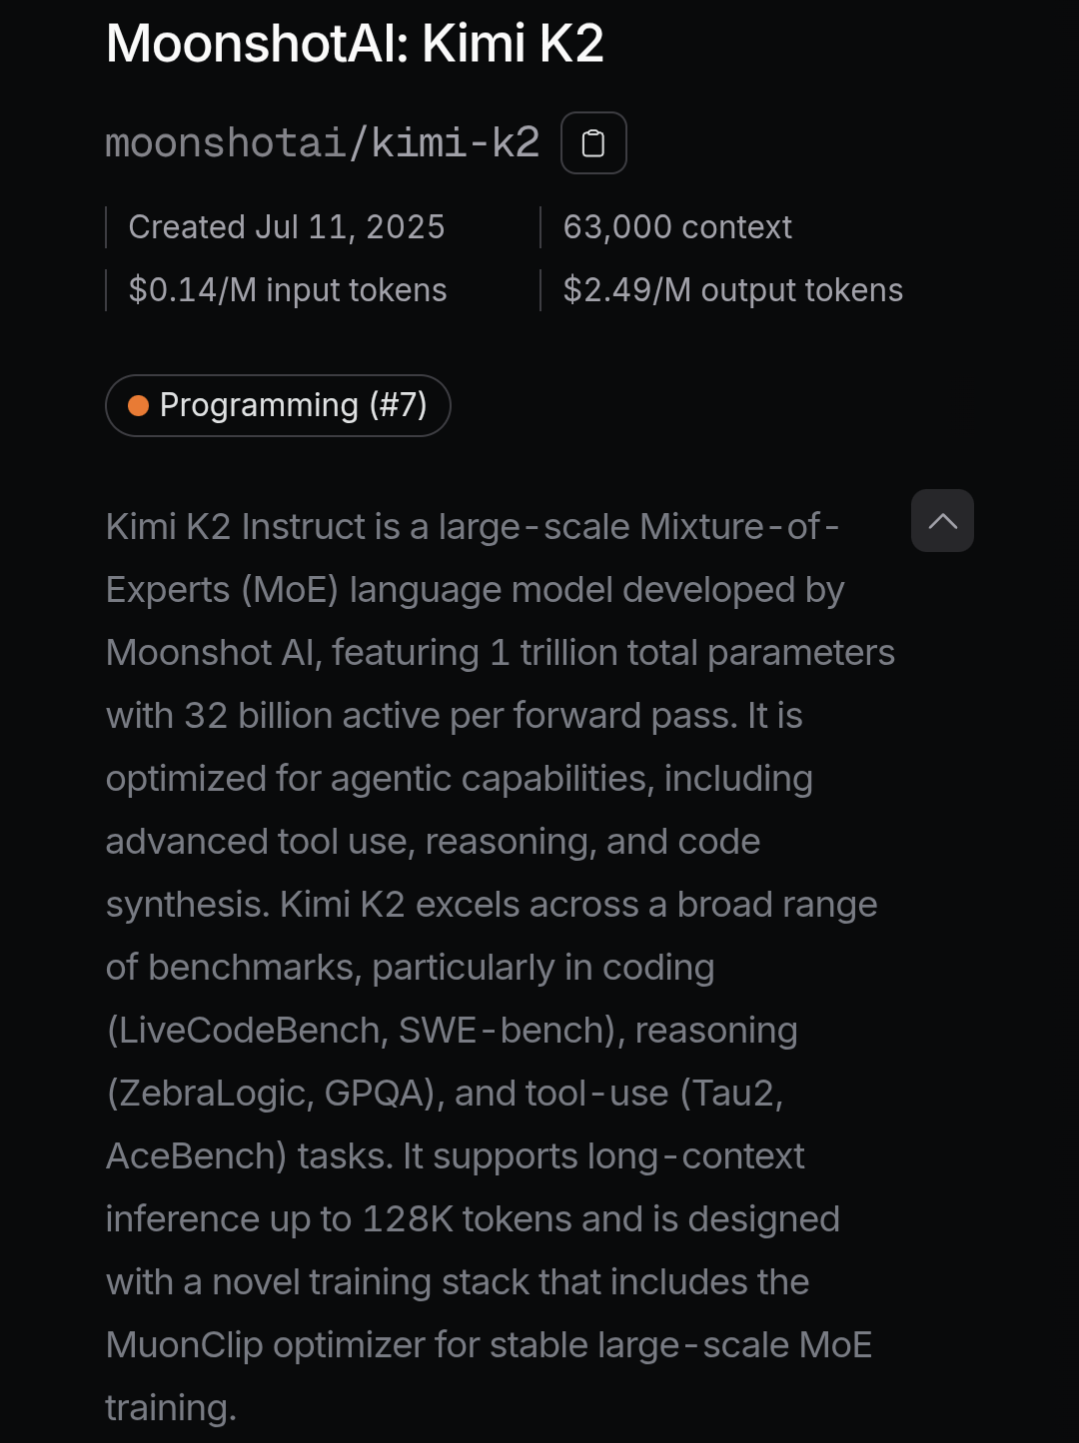The image size is (1079, 1443).
Task: Click the $2.49/M output tokens price
Action: [x=732, y=290]
